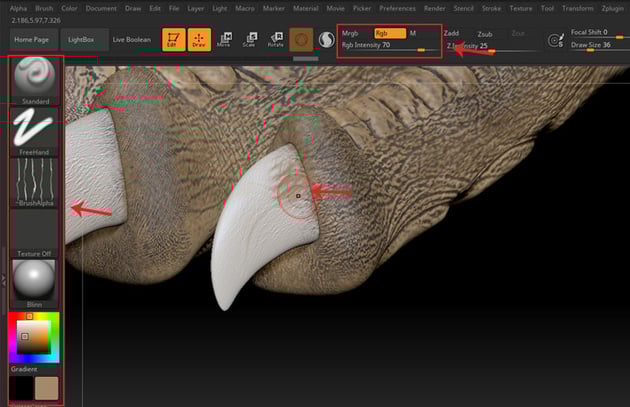Open the Edit menu

[155, 8]
